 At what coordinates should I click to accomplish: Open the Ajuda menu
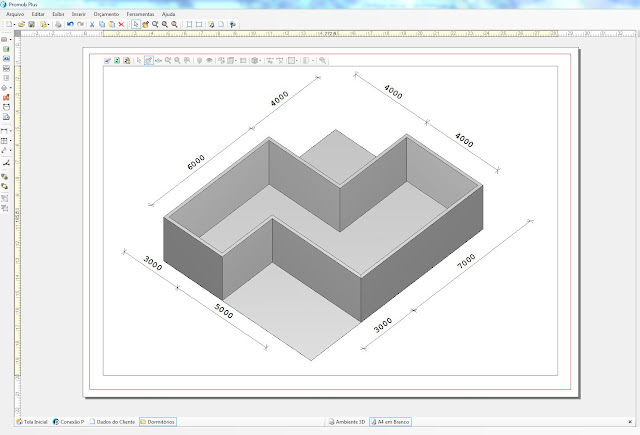(168, 14)
